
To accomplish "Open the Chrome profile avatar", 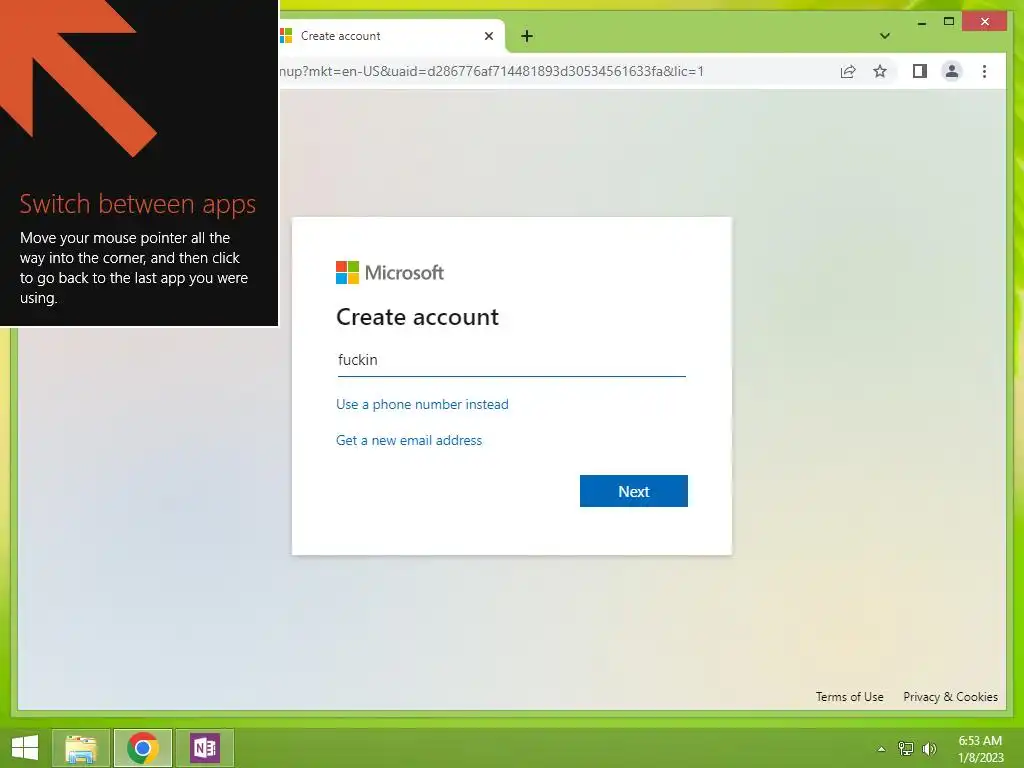I will pos(952,71).
